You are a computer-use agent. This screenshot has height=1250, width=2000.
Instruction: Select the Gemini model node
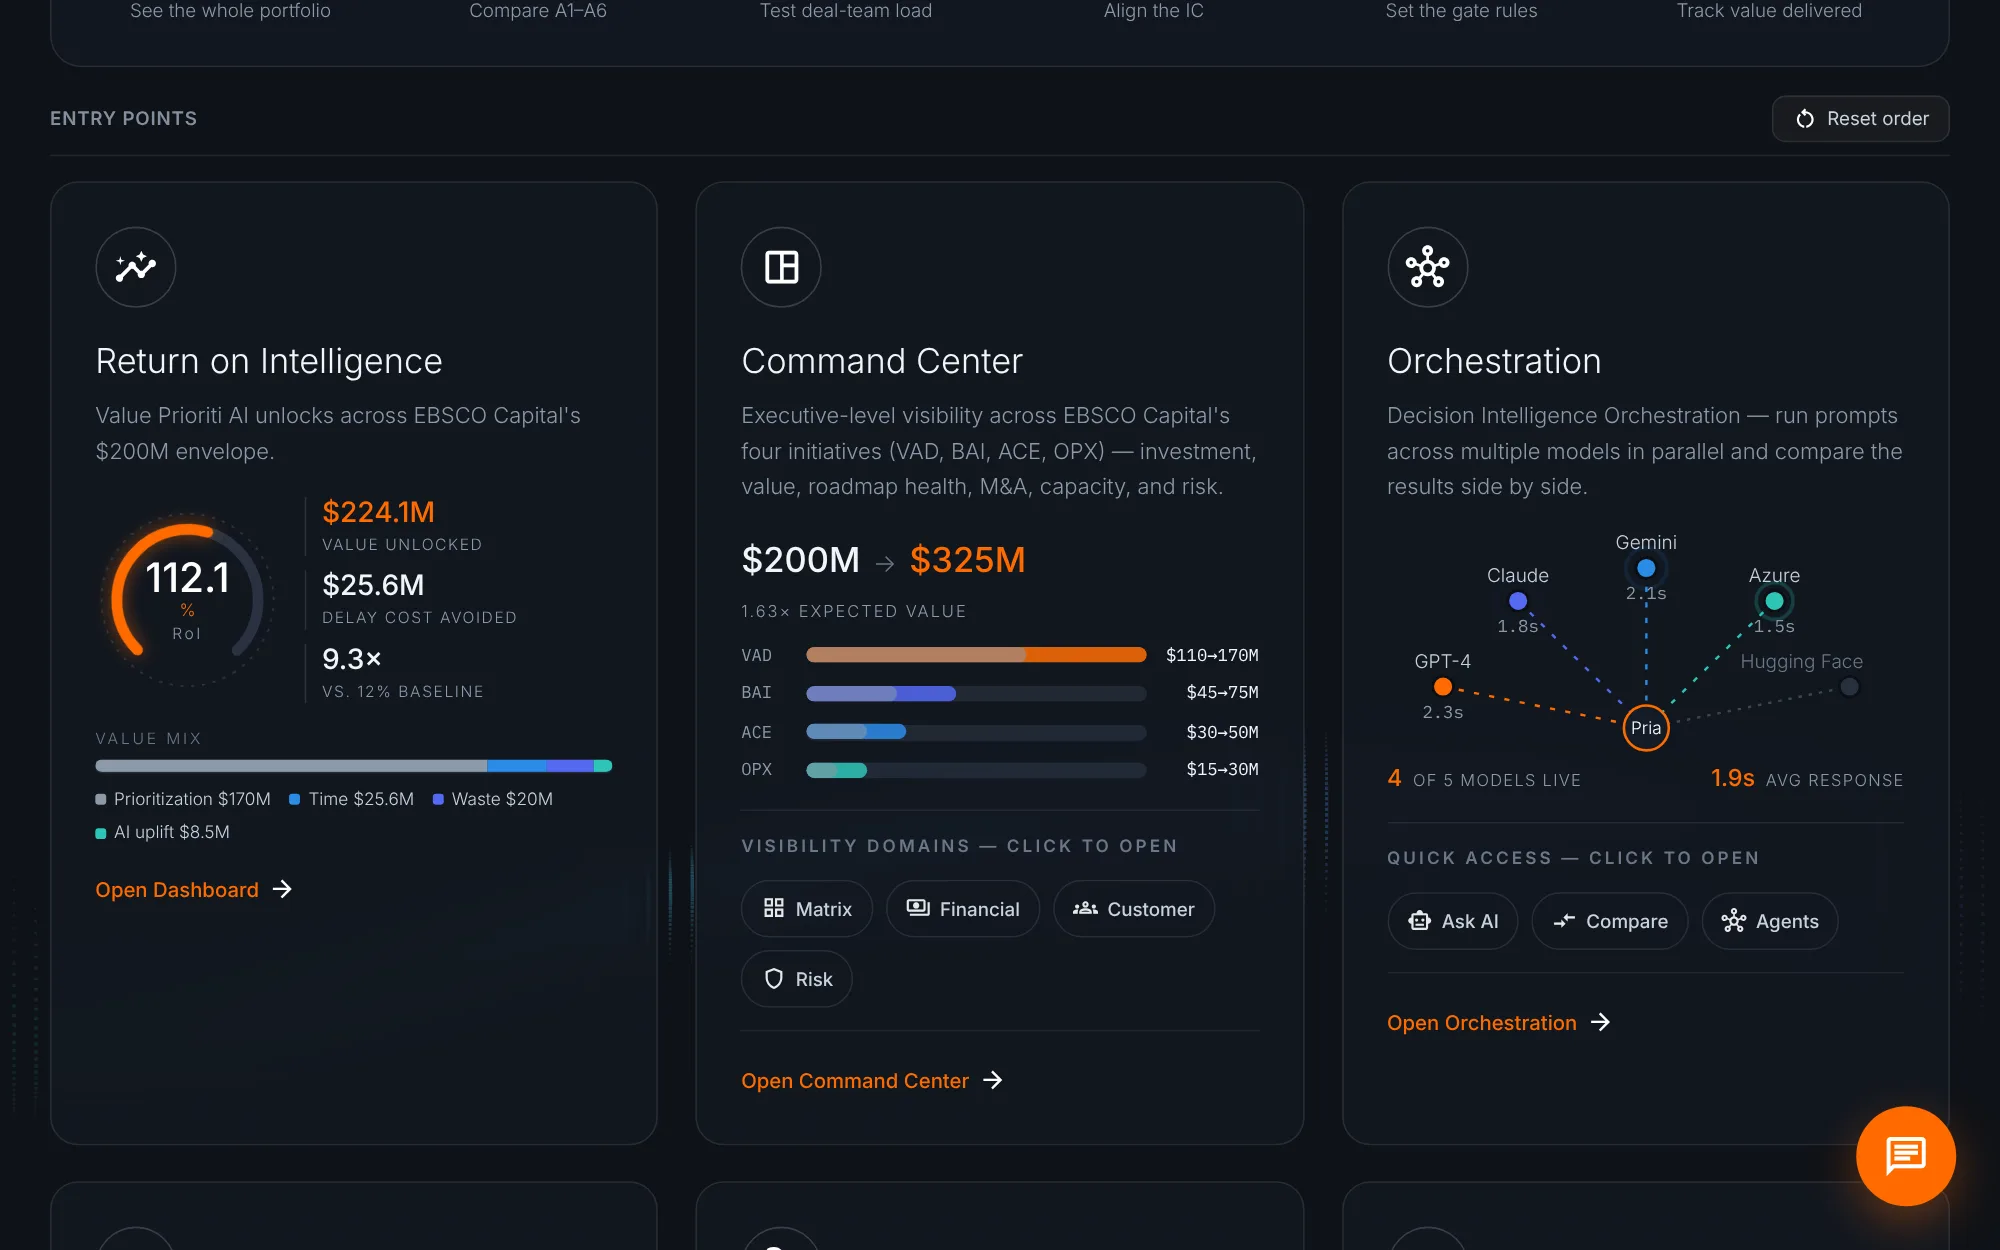point(1646,568)
